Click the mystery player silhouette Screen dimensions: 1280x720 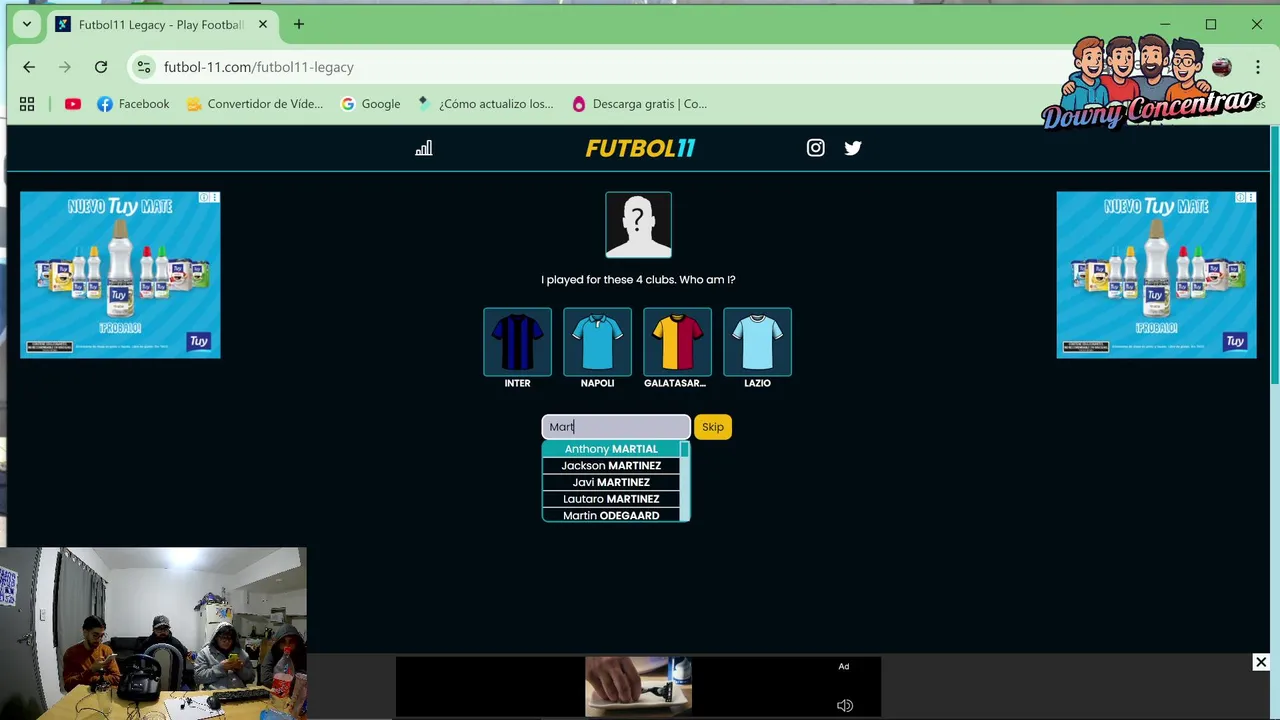(638, 225)
